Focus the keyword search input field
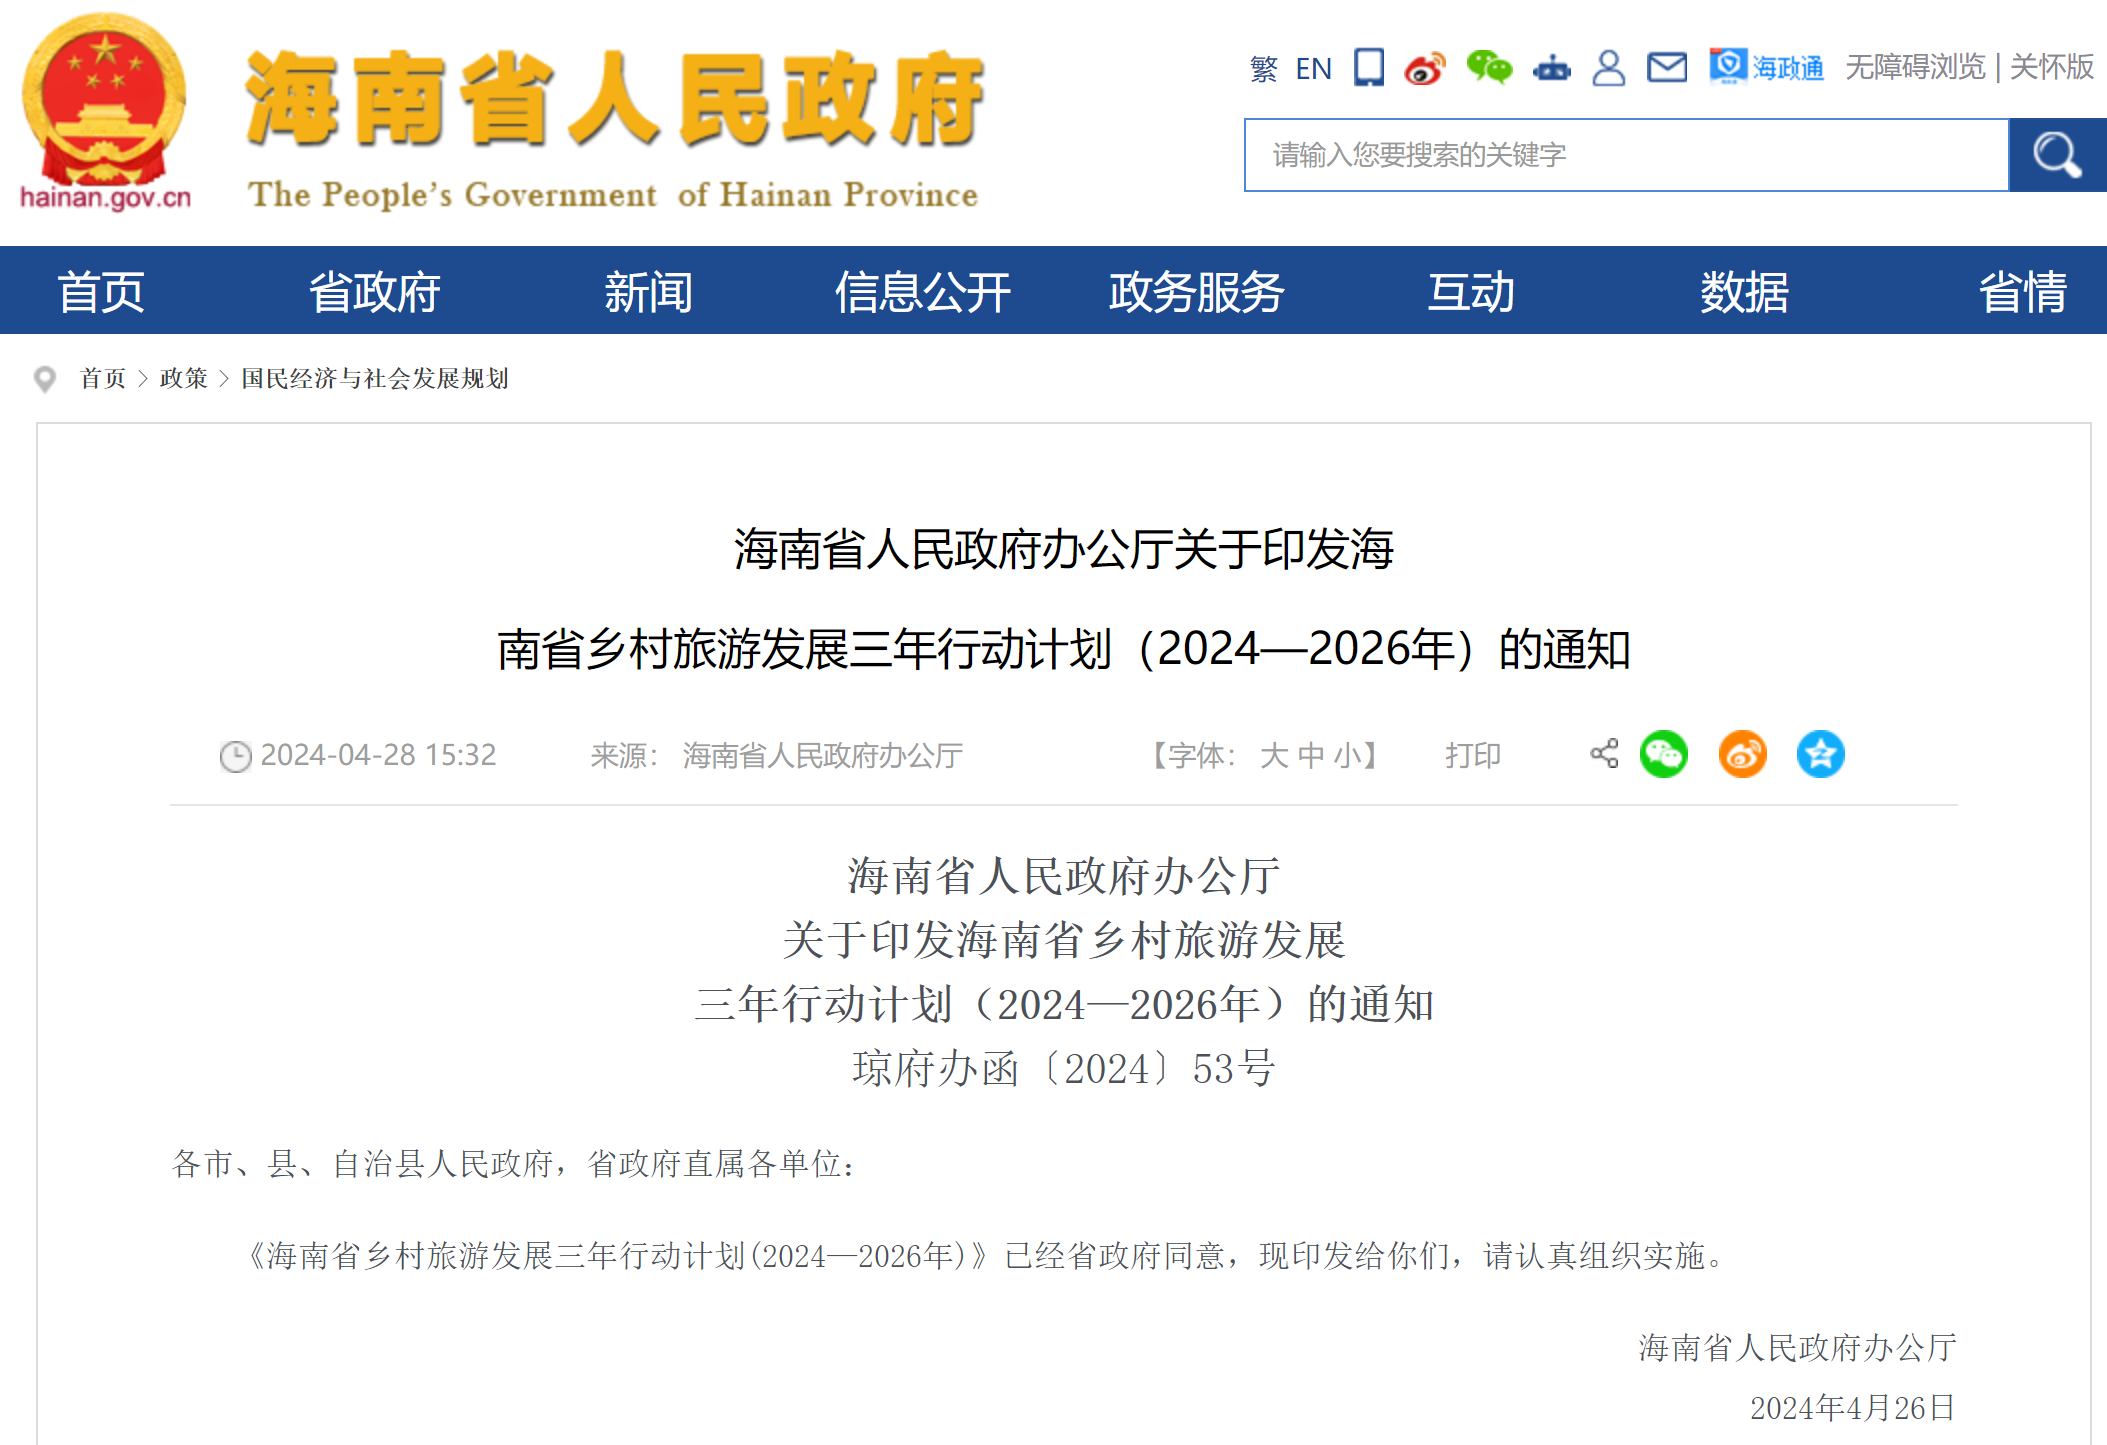This screenshot has height=1445, width=2107. click(x=1627, y=155)
